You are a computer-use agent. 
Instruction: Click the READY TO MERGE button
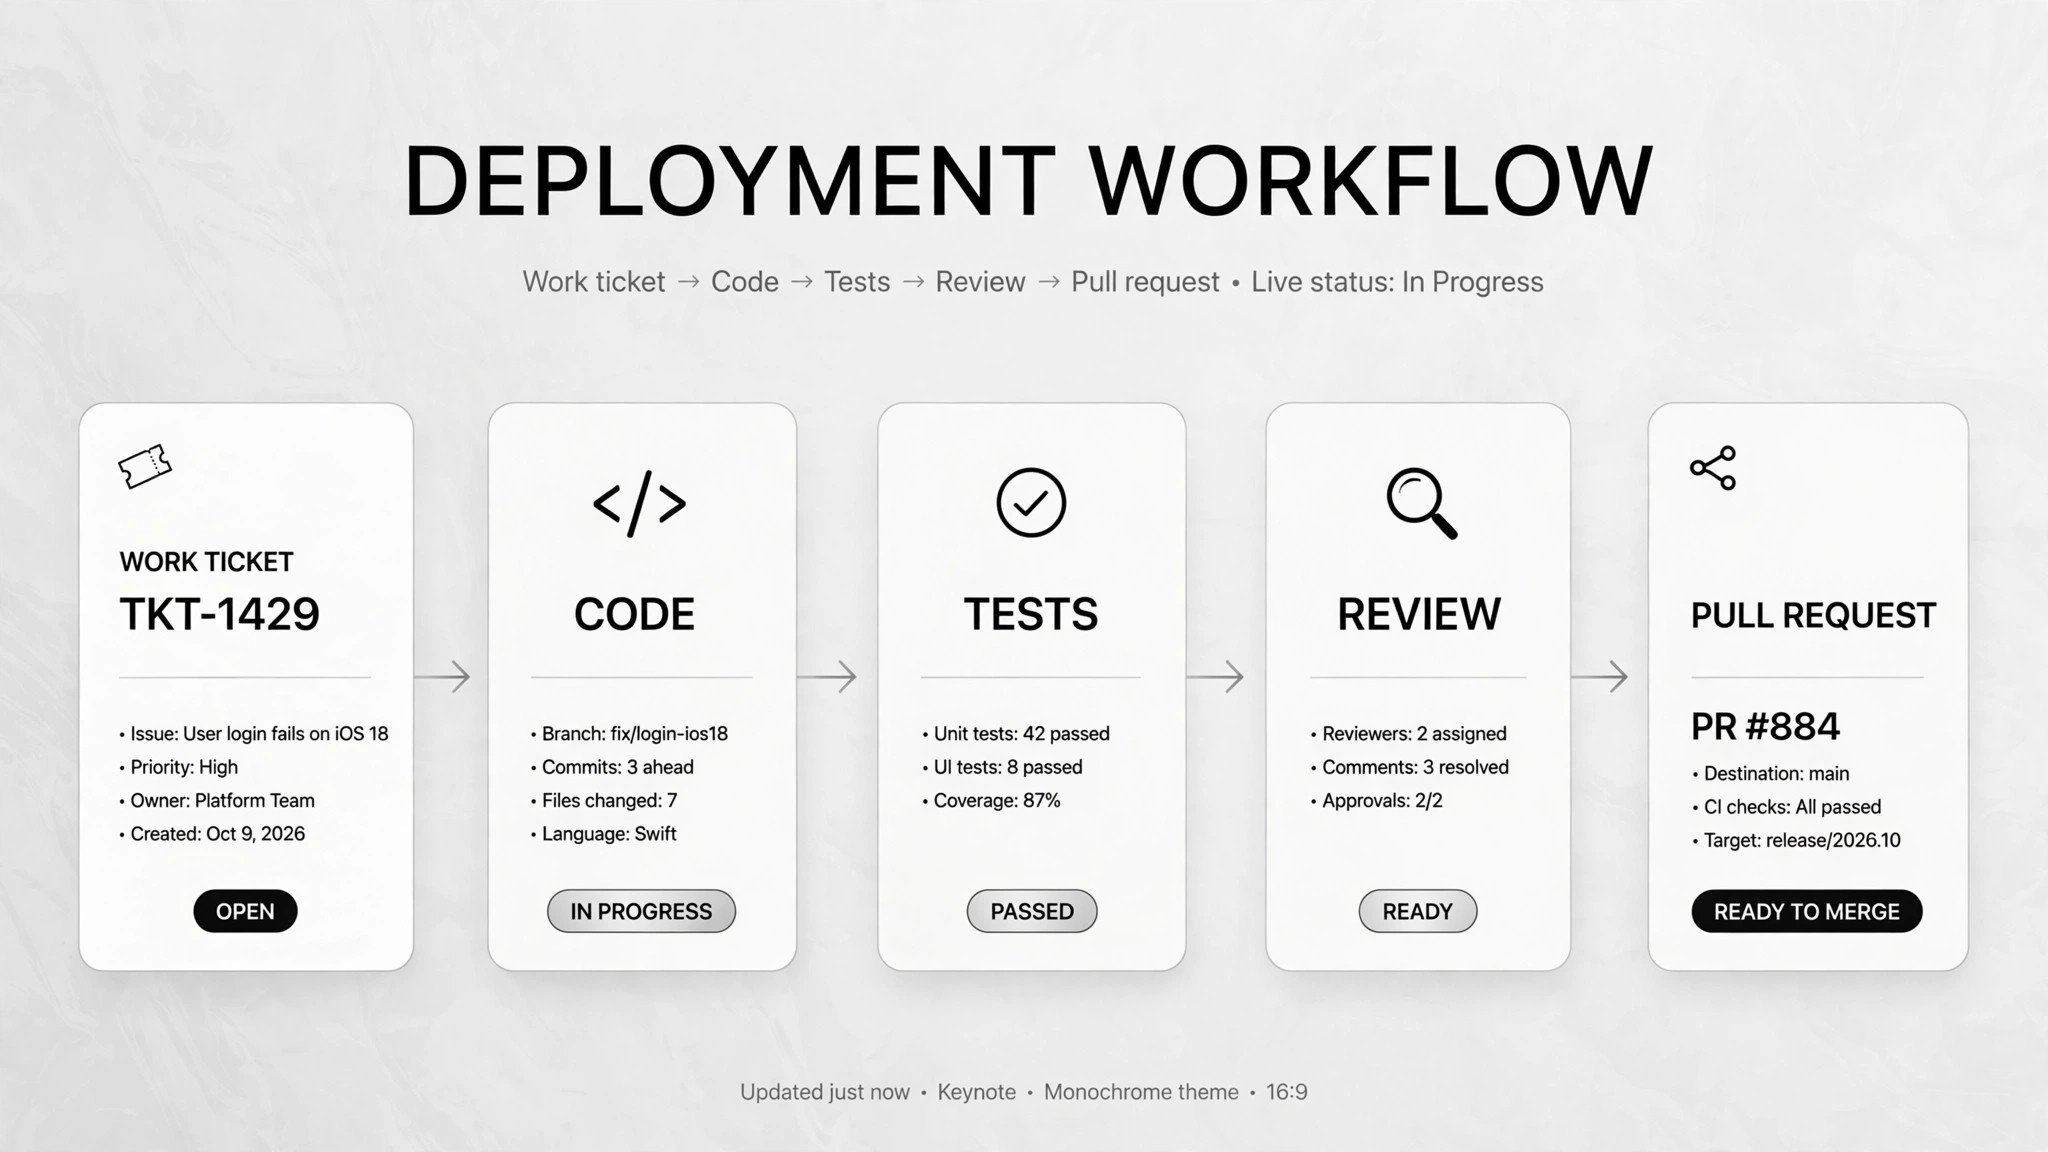(1806, 911)
